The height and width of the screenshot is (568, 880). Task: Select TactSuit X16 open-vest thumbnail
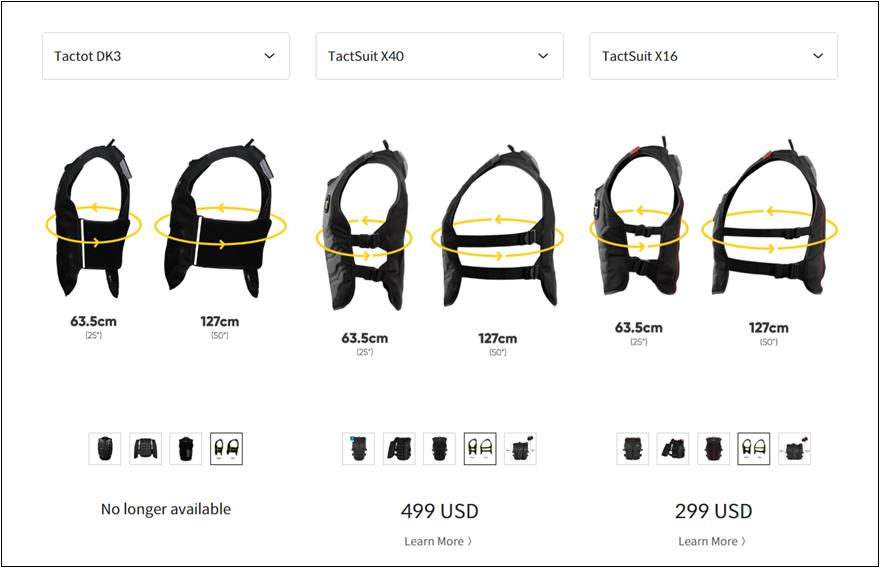pyautogui.click(x=673, y=448)
